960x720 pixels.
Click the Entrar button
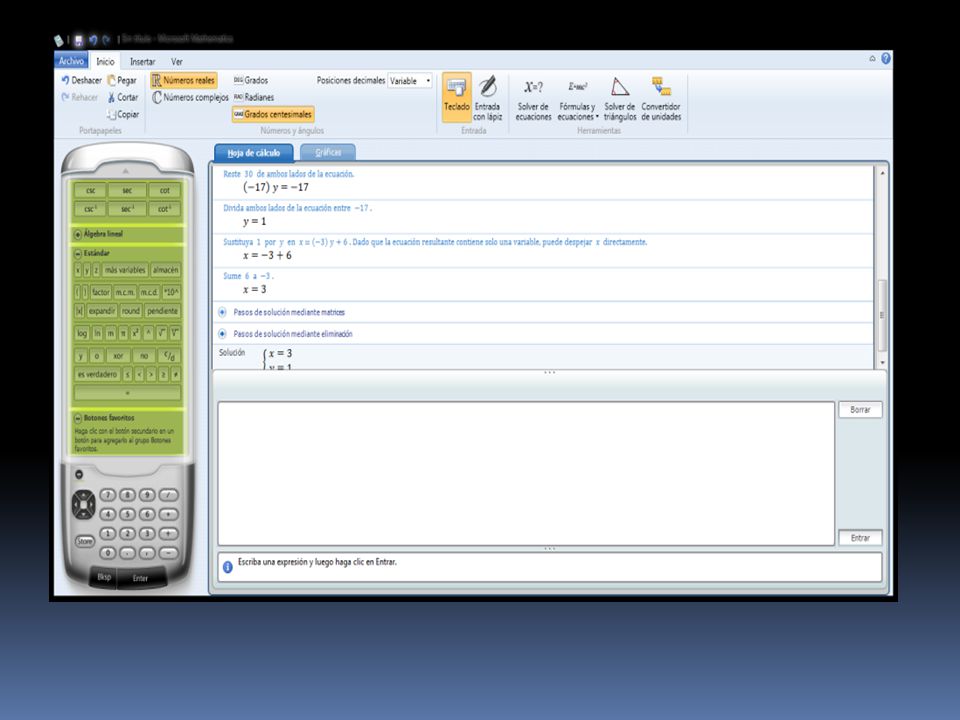pos(860,538)
